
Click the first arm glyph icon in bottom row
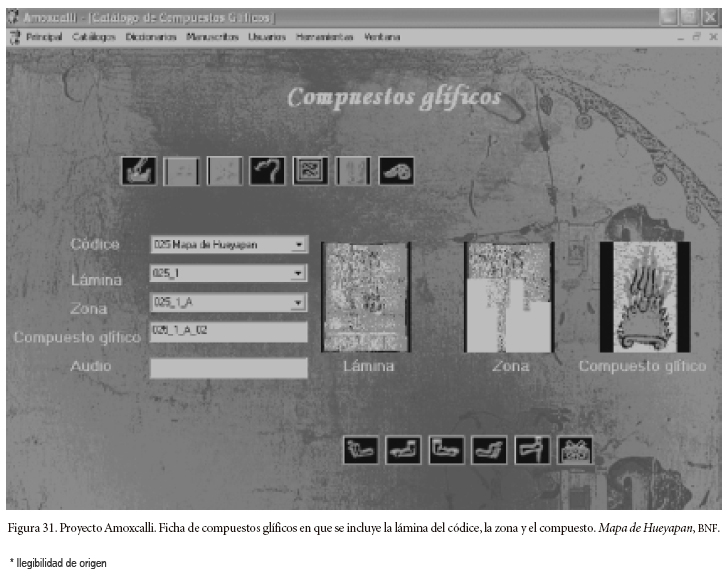(360, 451)
